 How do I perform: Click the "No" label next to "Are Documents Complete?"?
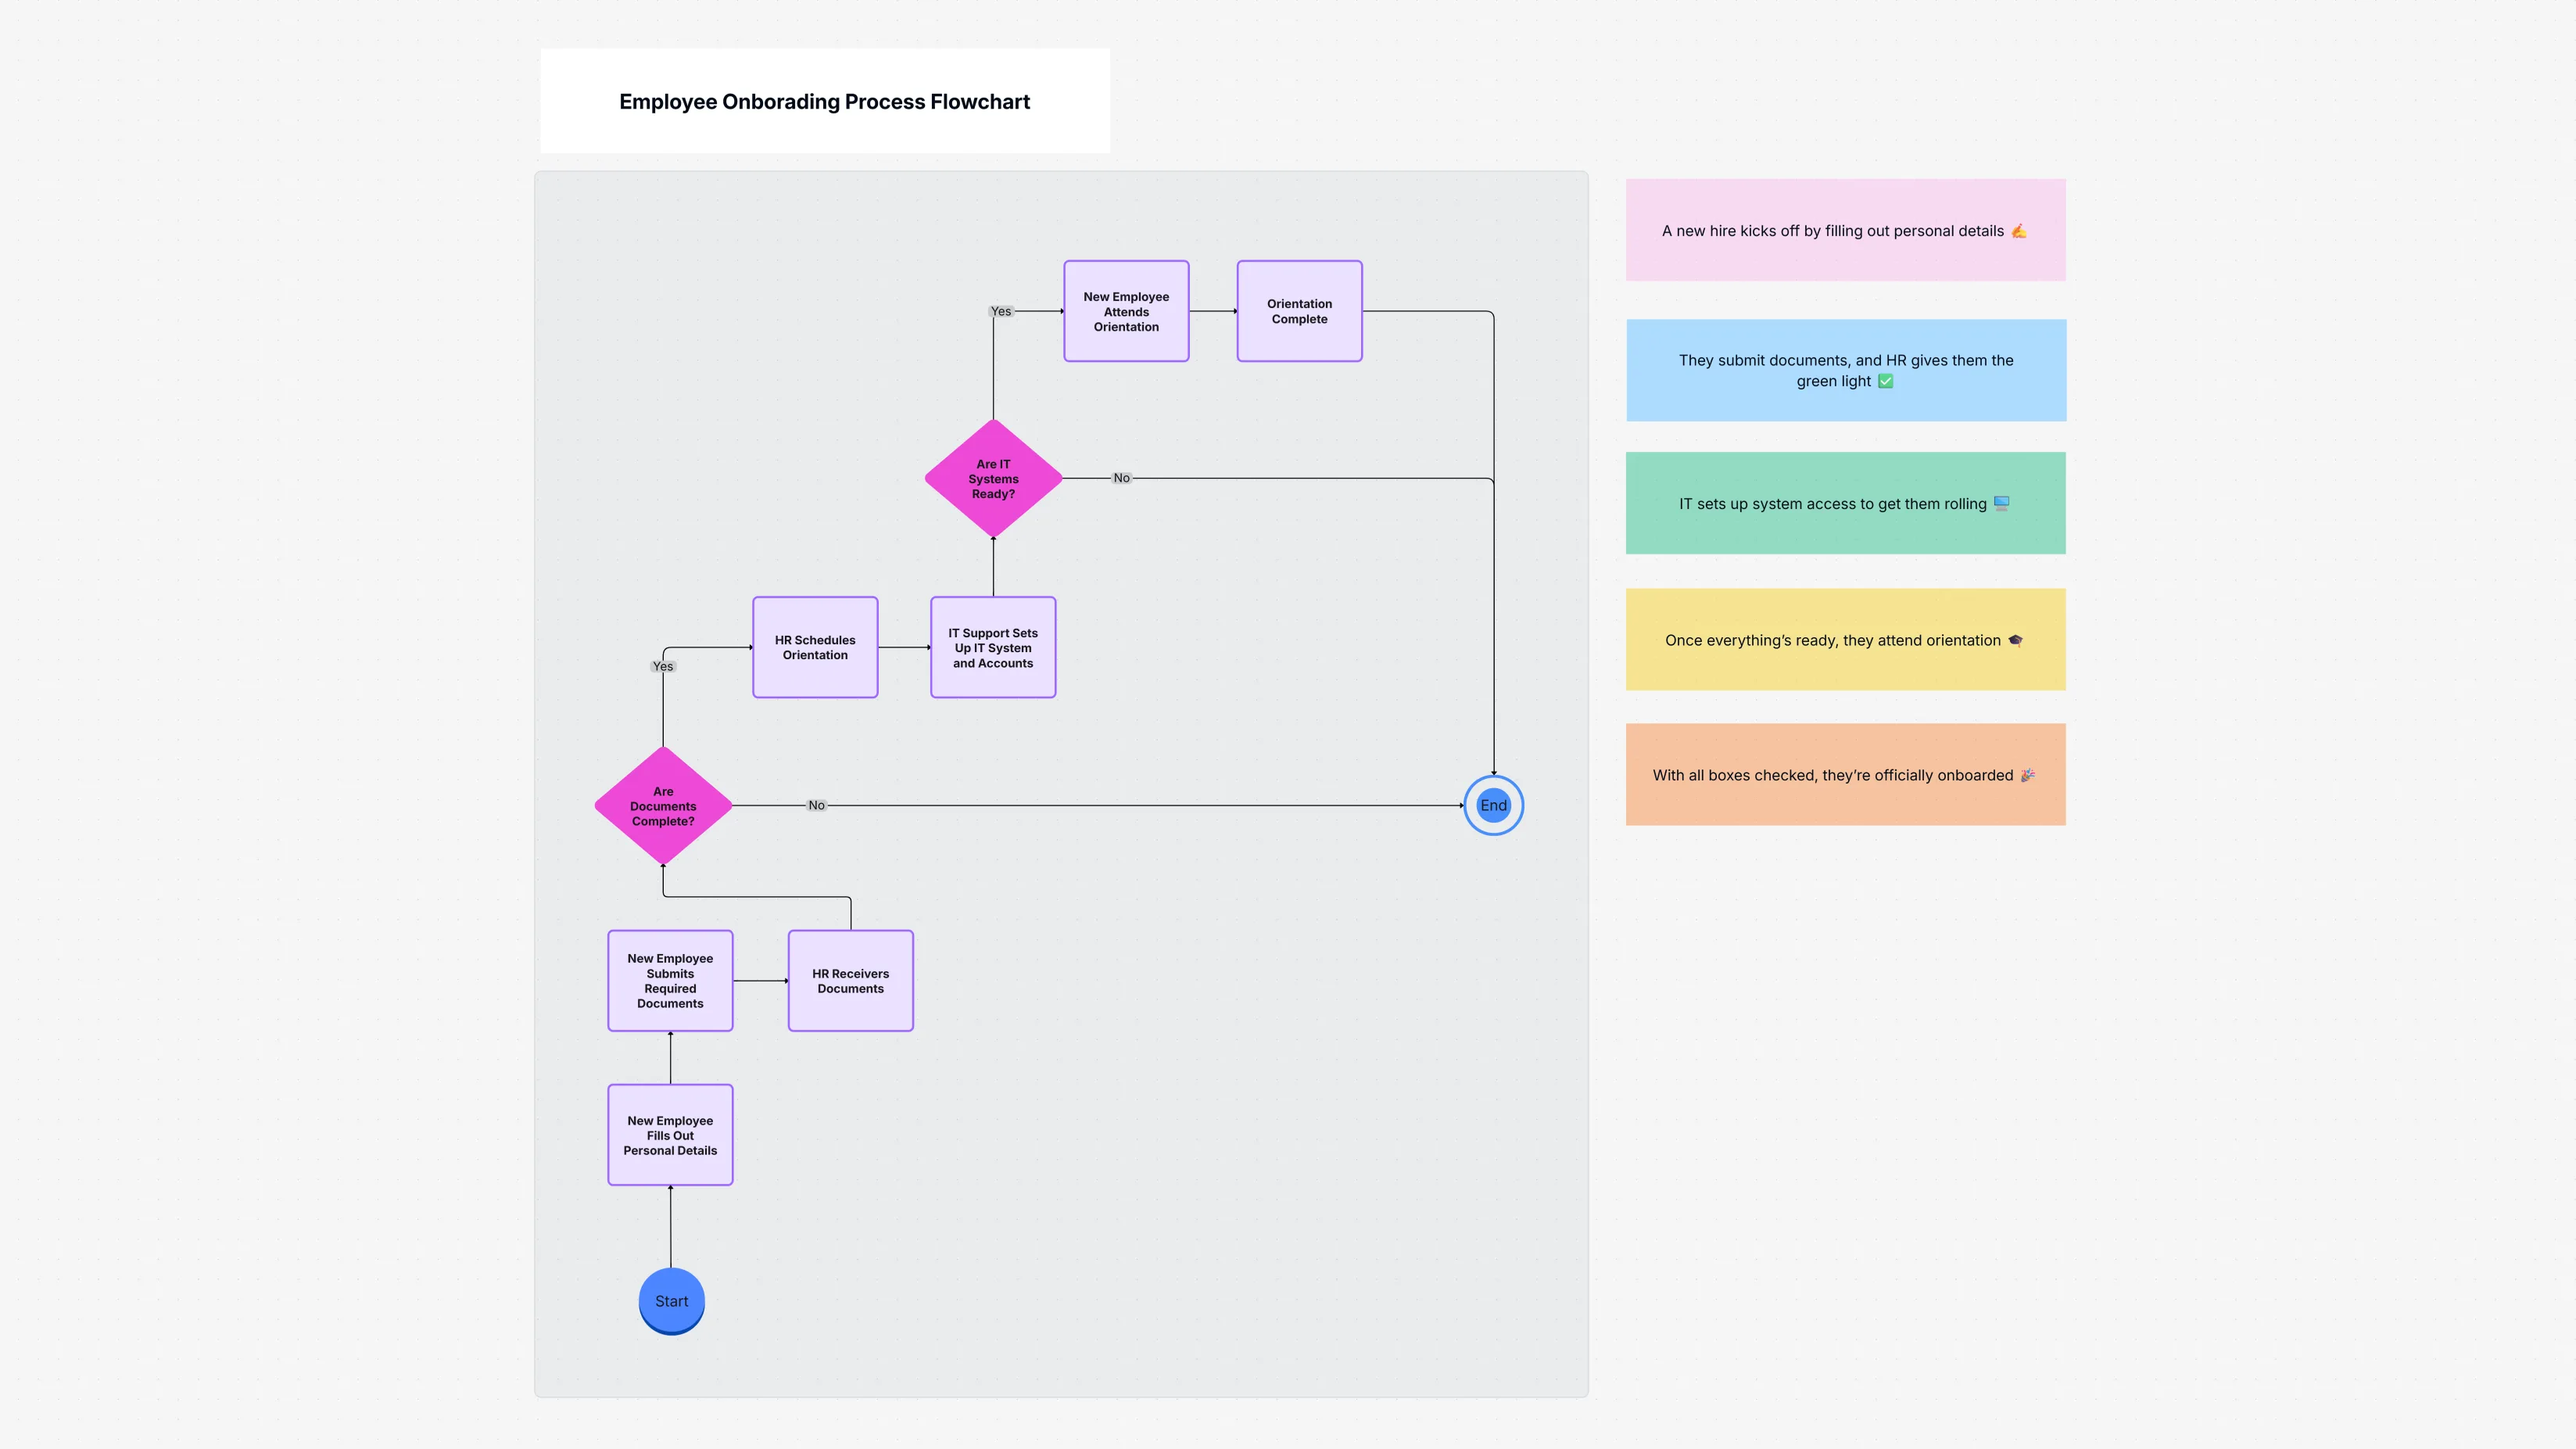(816, 805)
